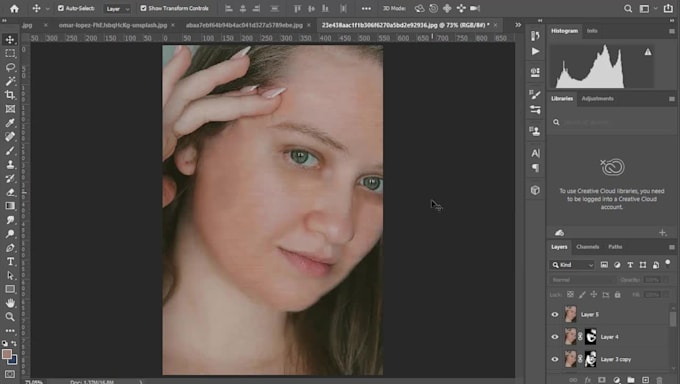Select the Move tool
Screen dimensions: 680x384
click(10, 39)
